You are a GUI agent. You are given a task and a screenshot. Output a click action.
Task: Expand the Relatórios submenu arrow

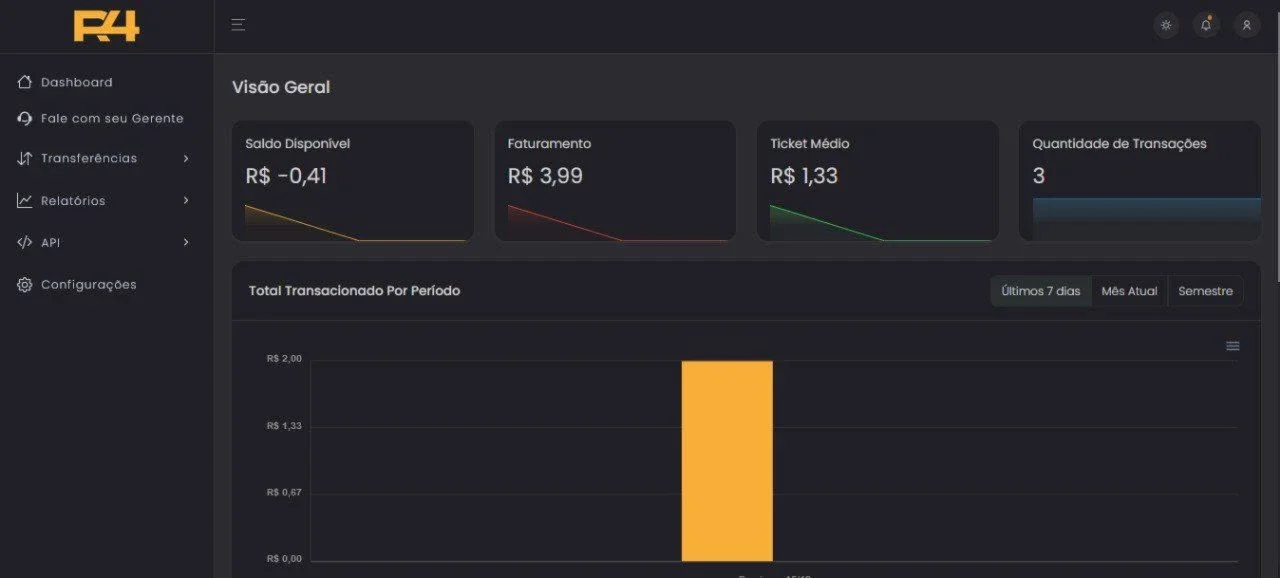coord(186,200)
